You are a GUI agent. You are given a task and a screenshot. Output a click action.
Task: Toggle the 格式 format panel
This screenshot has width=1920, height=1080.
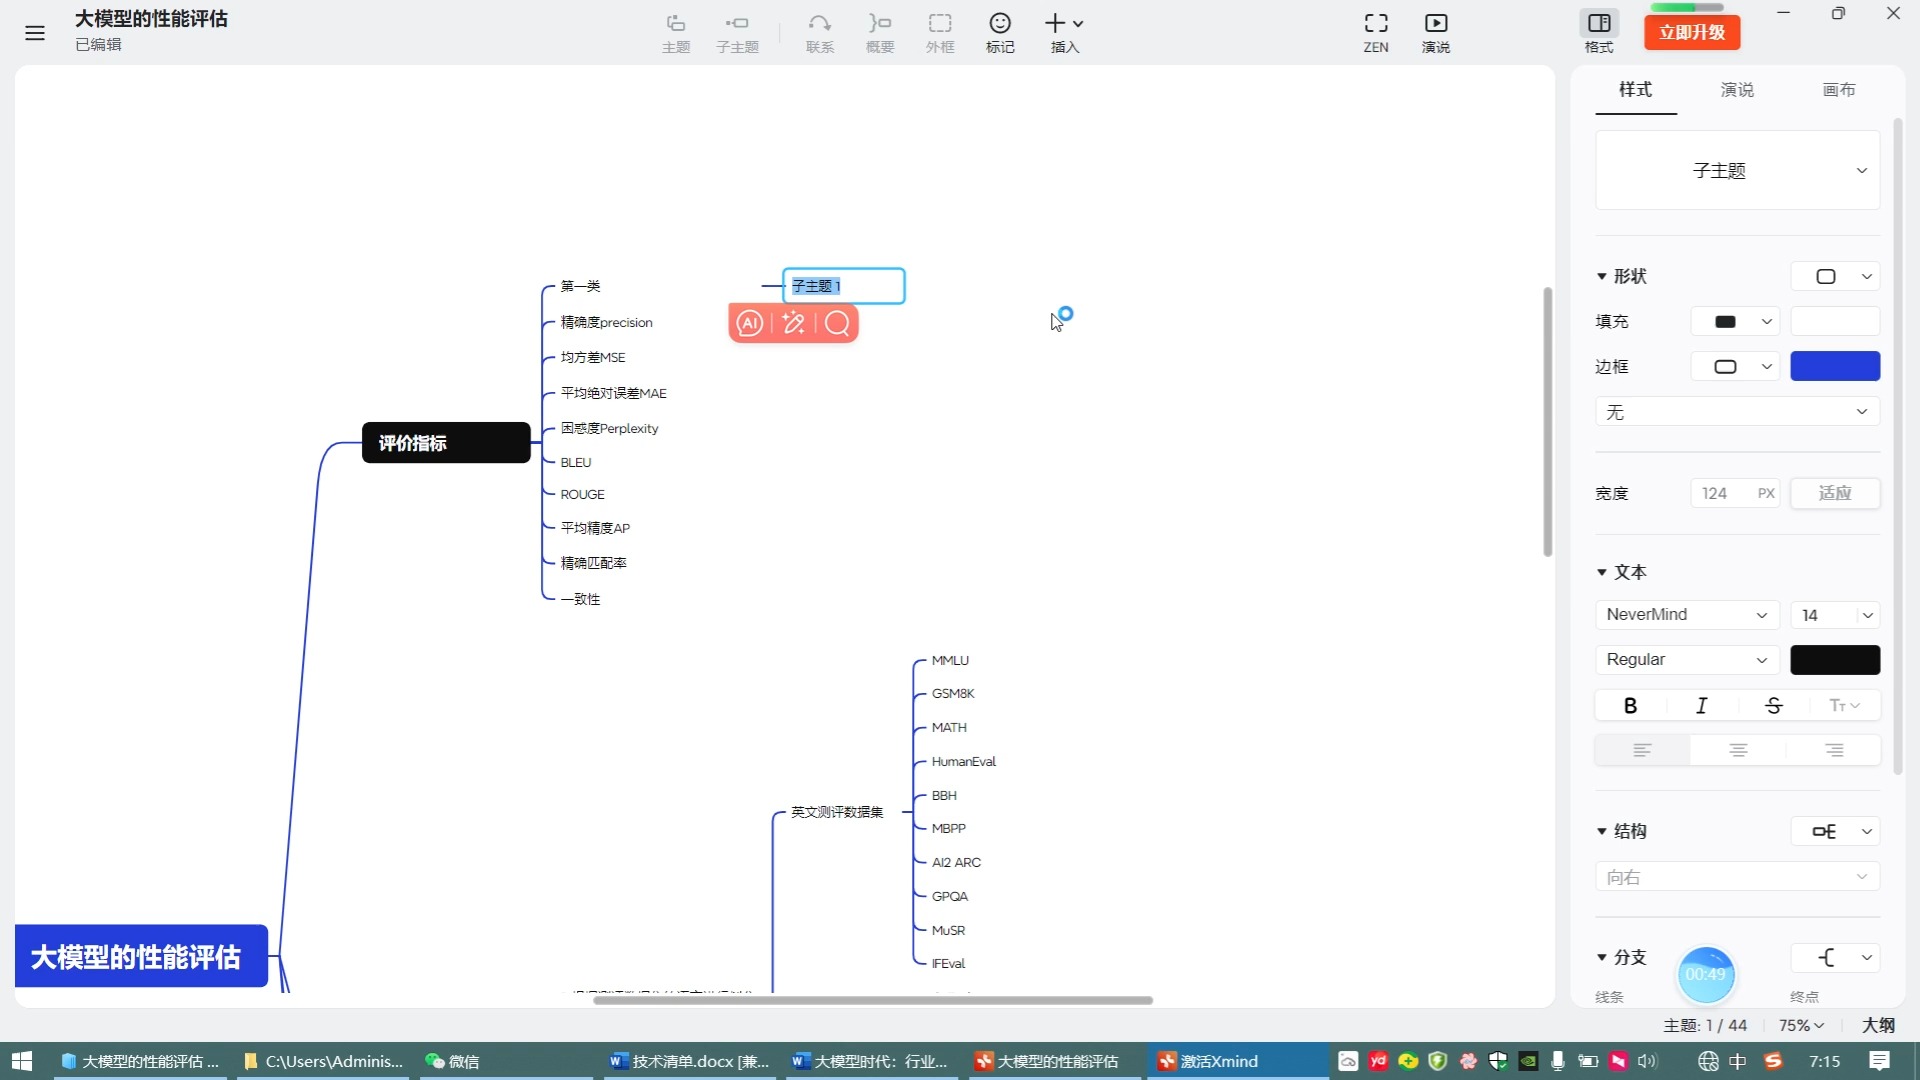(x=1599, y=33)
